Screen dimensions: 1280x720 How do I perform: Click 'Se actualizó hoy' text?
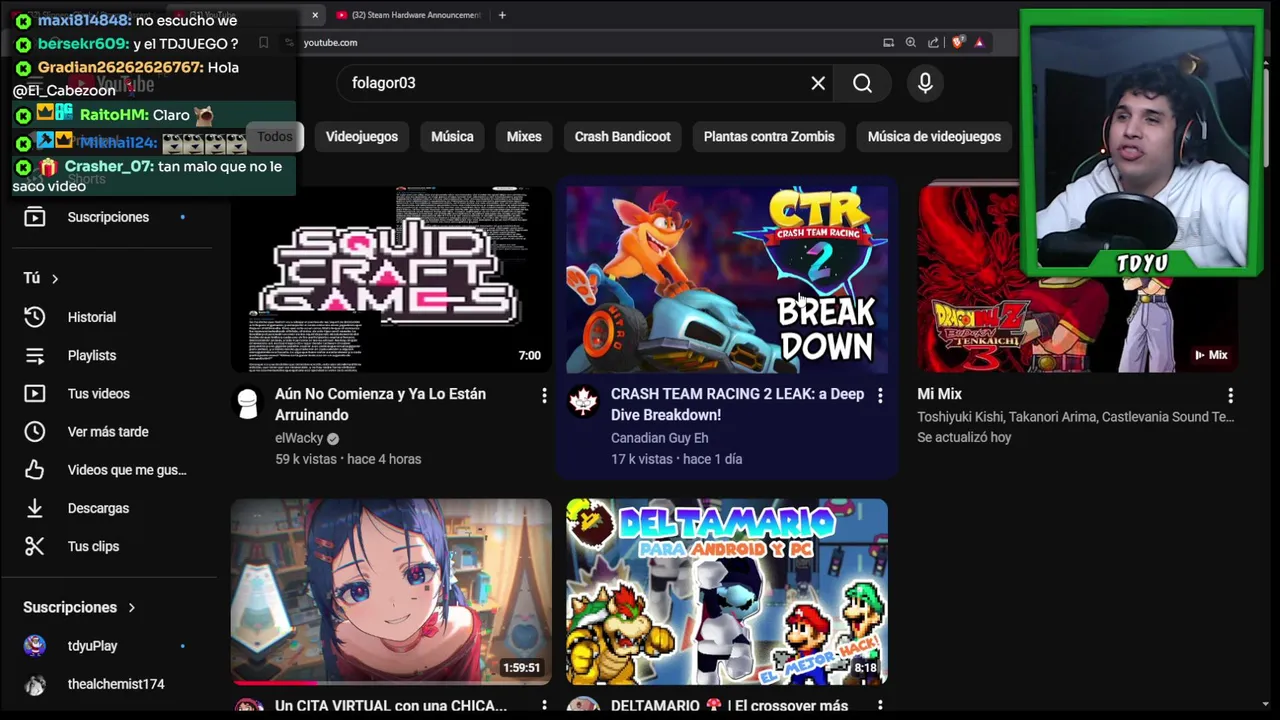point(964,437)
